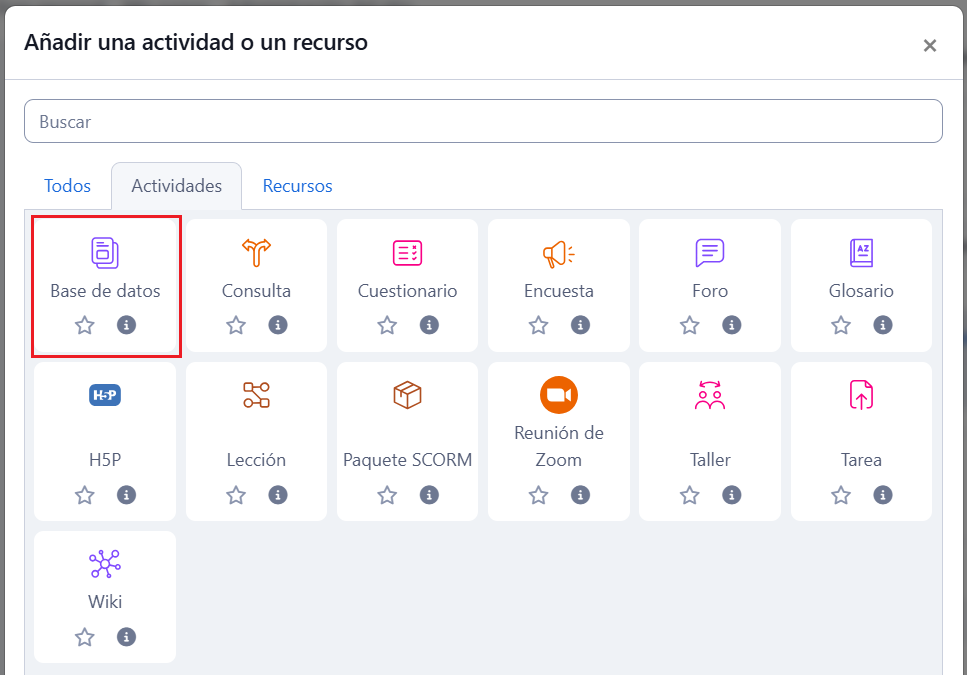Choose the Consulta activity icon
The height and width of the screenshot is (675, 967).
pyautogui.click(x=256, y=253)
